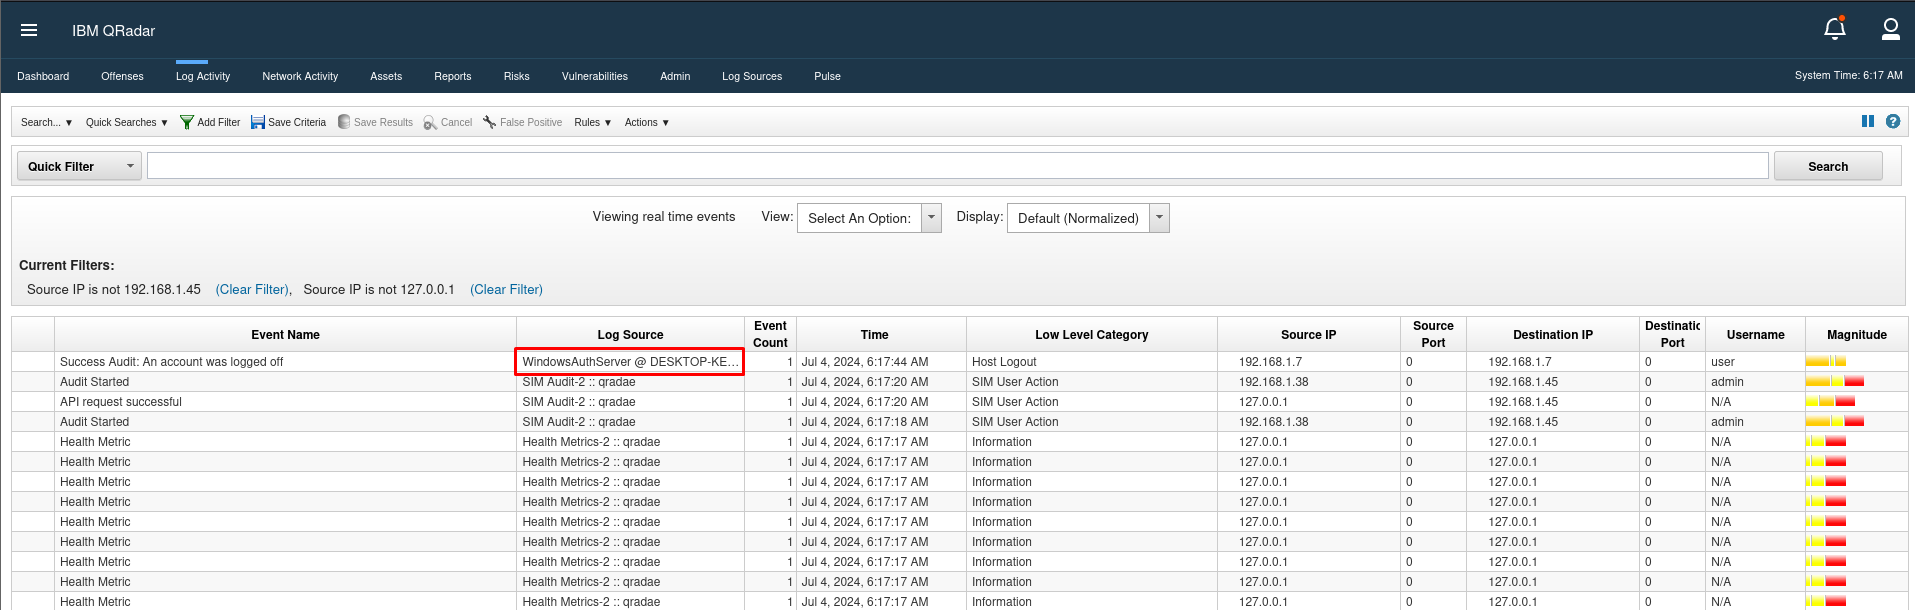Select the Log Activity tab

[x=203, y=76]
